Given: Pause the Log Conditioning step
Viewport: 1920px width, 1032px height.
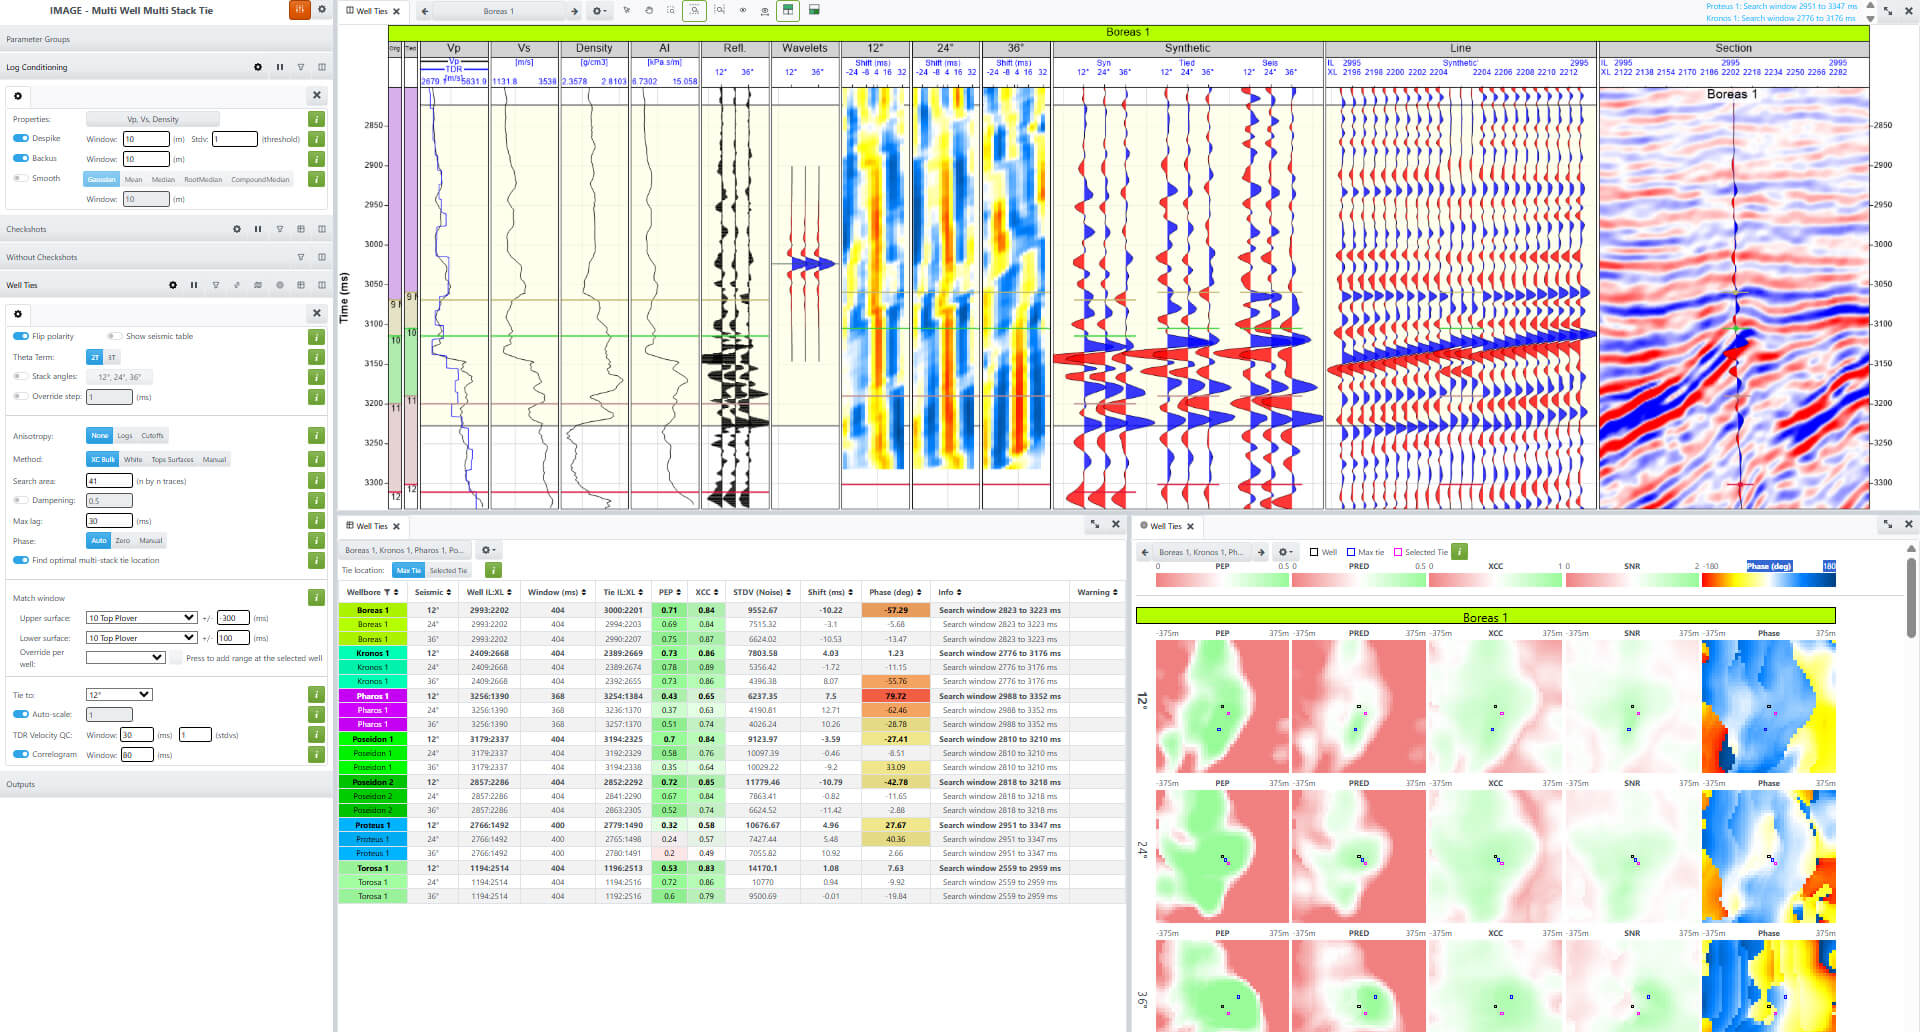Looking at the screenshot, I should tap(279, 67).
